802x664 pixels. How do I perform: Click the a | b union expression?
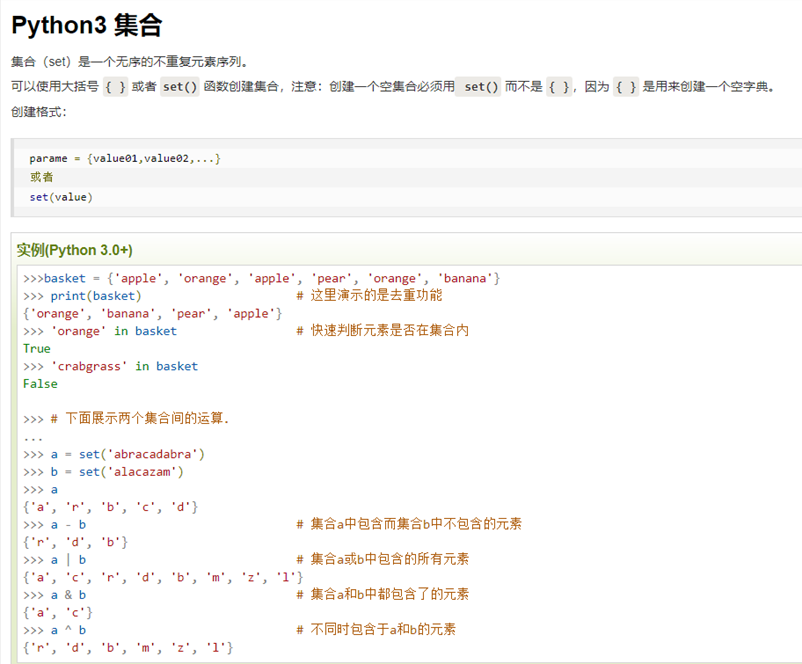(67, 559)
